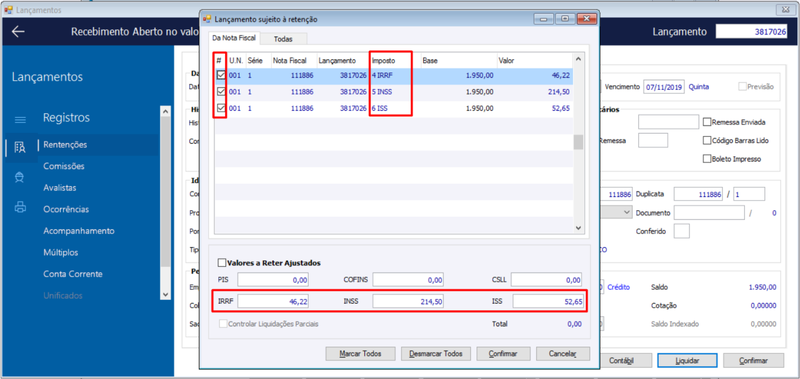This screenshot has height=379, width=800.
Task: Open Acompanhamento in Registros list
Action: pyautogui.click(x=79, y=231)
